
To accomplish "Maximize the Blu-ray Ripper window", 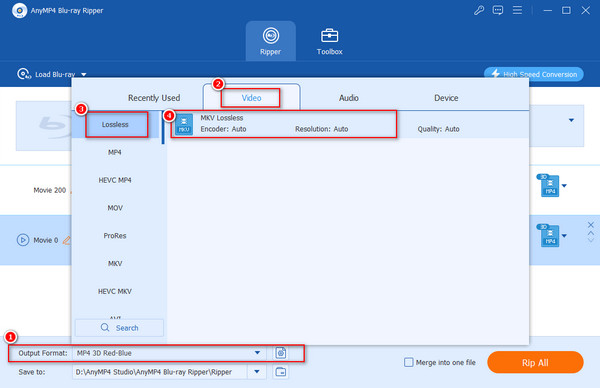I will (566, 10).
